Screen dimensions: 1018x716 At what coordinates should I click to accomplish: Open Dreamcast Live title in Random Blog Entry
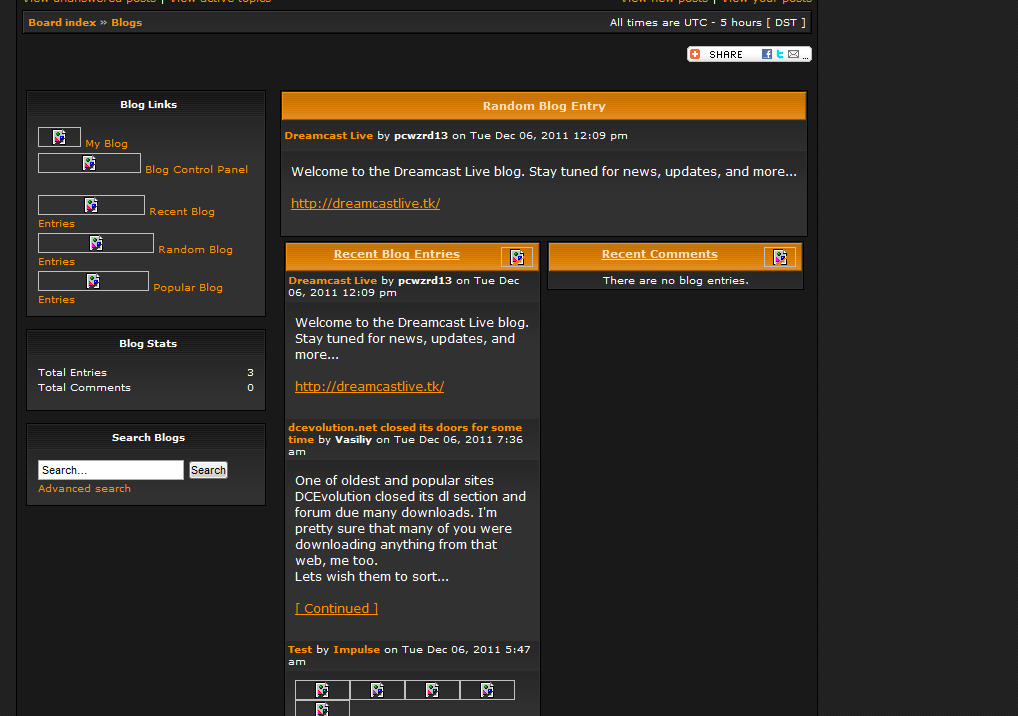[329, 136]
